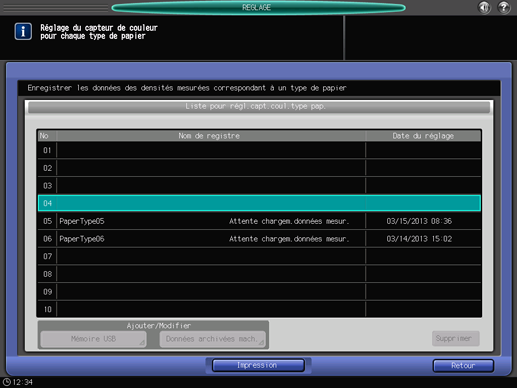This screenshot has width=517, height=388.
Task: Click PaperType05's Attente chargem. status
Action: click(289, 221)
